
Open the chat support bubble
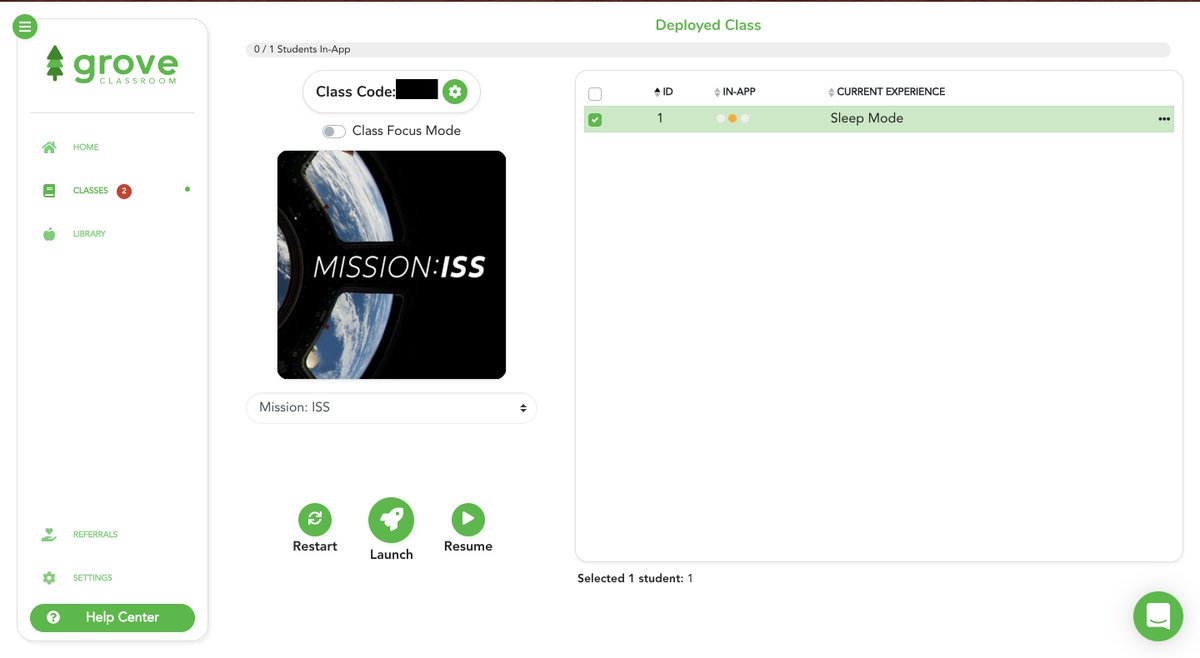(x=1158, y=616)
